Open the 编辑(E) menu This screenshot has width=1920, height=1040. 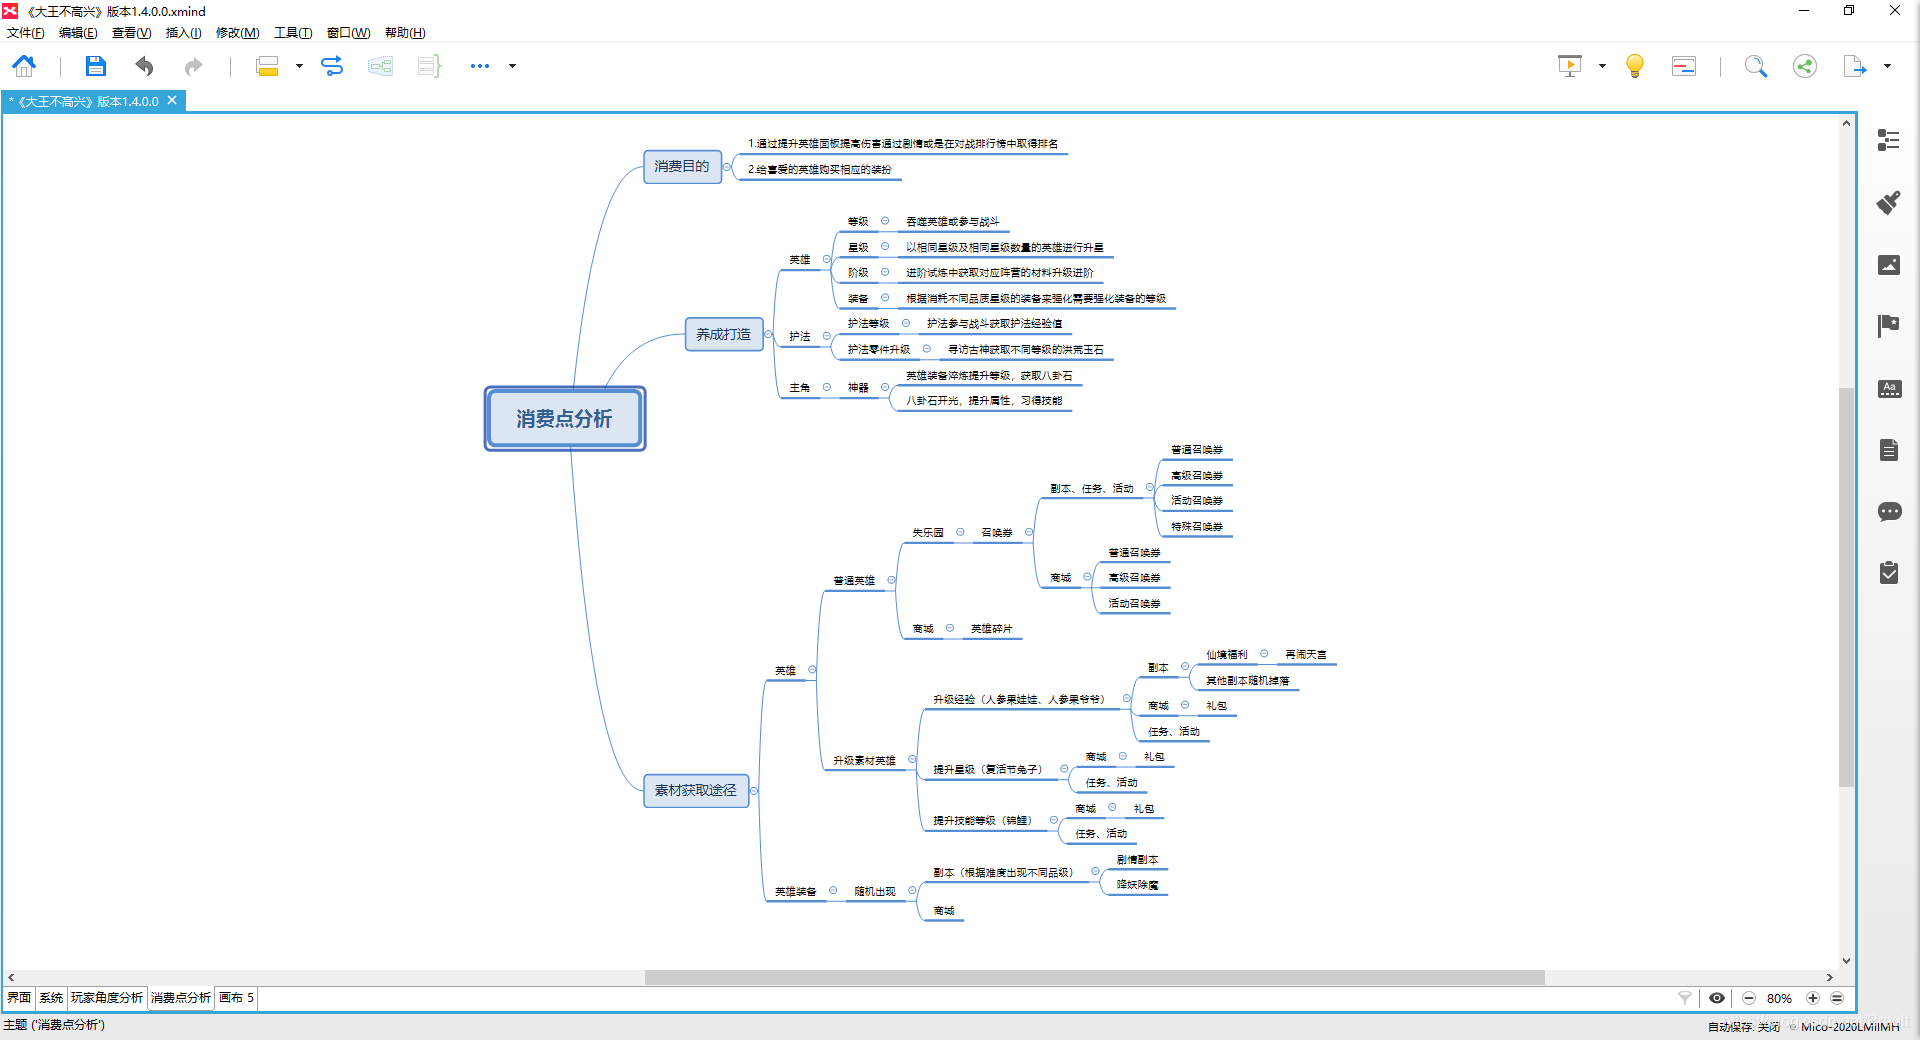pos(78,33)
